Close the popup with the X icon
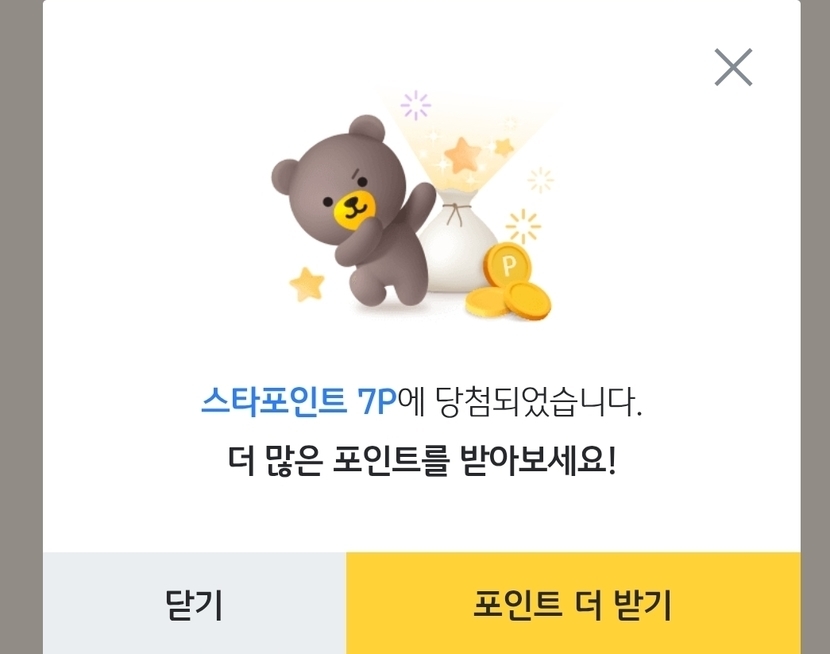This screenshot has width=830, height=654. coord(733,67)
